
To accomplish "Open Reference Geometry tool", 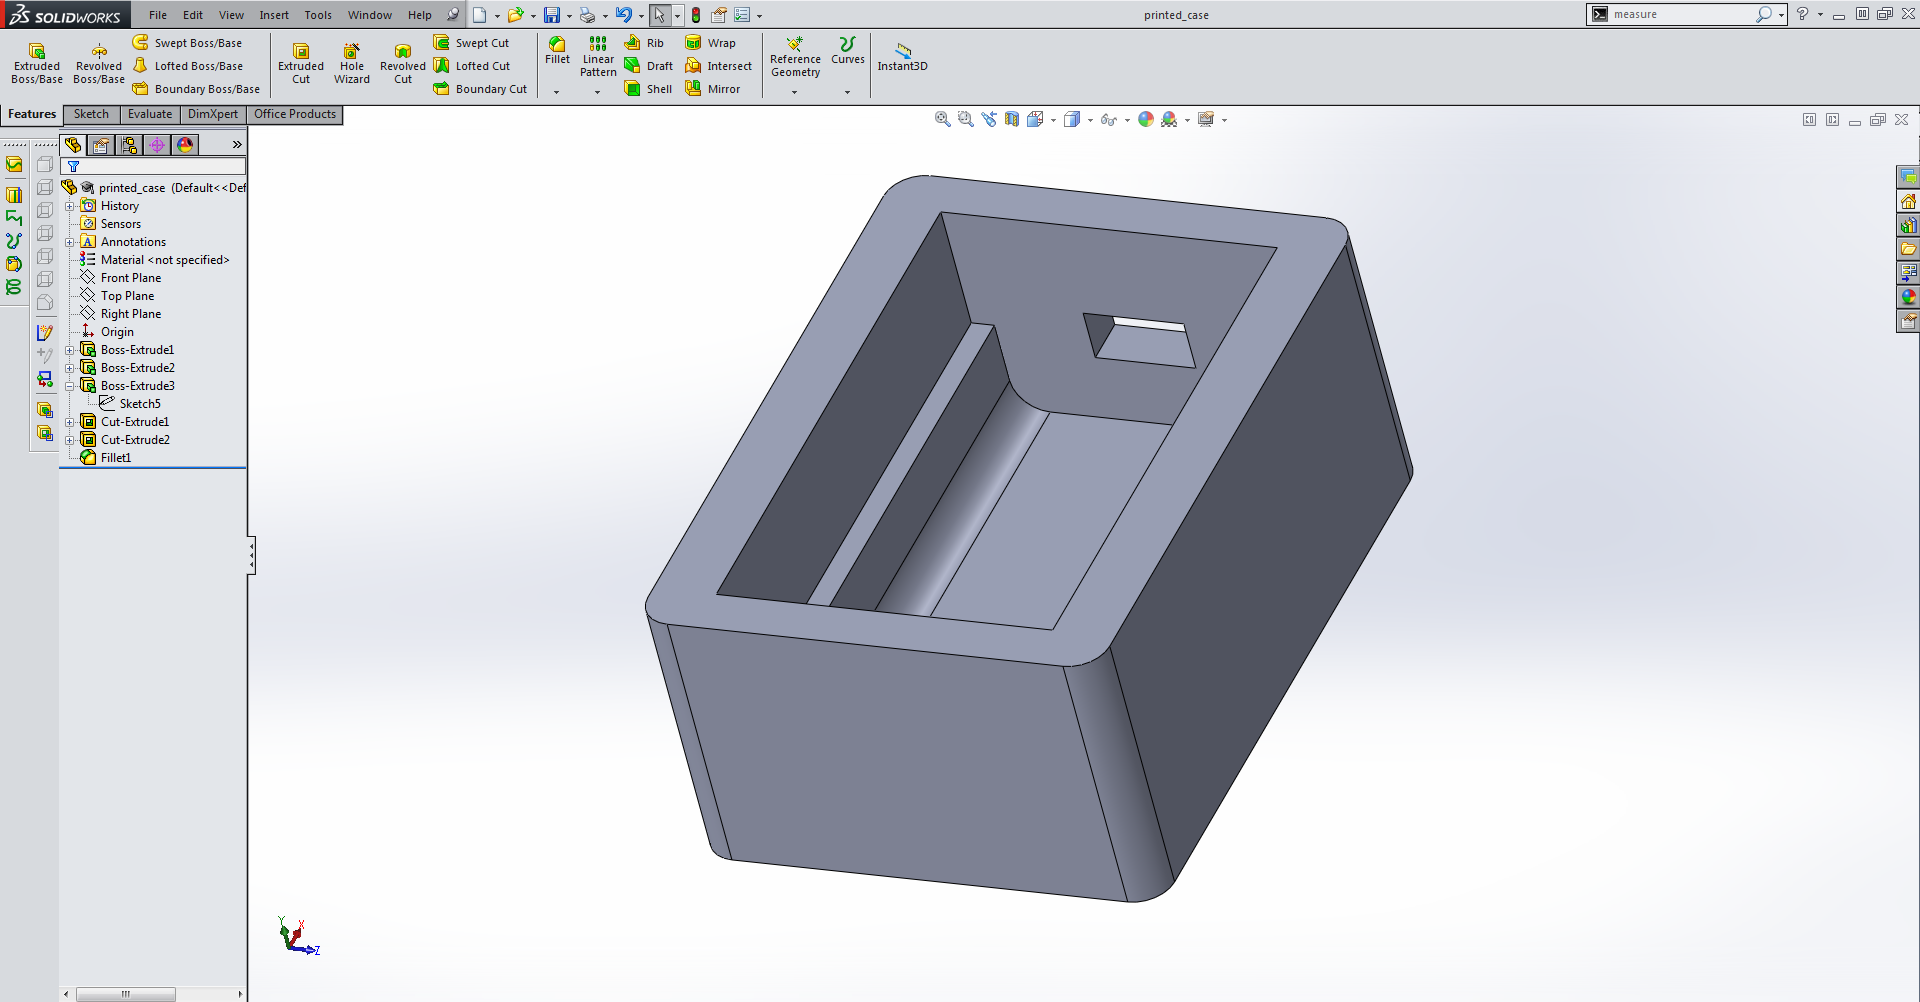I will 795,57.
